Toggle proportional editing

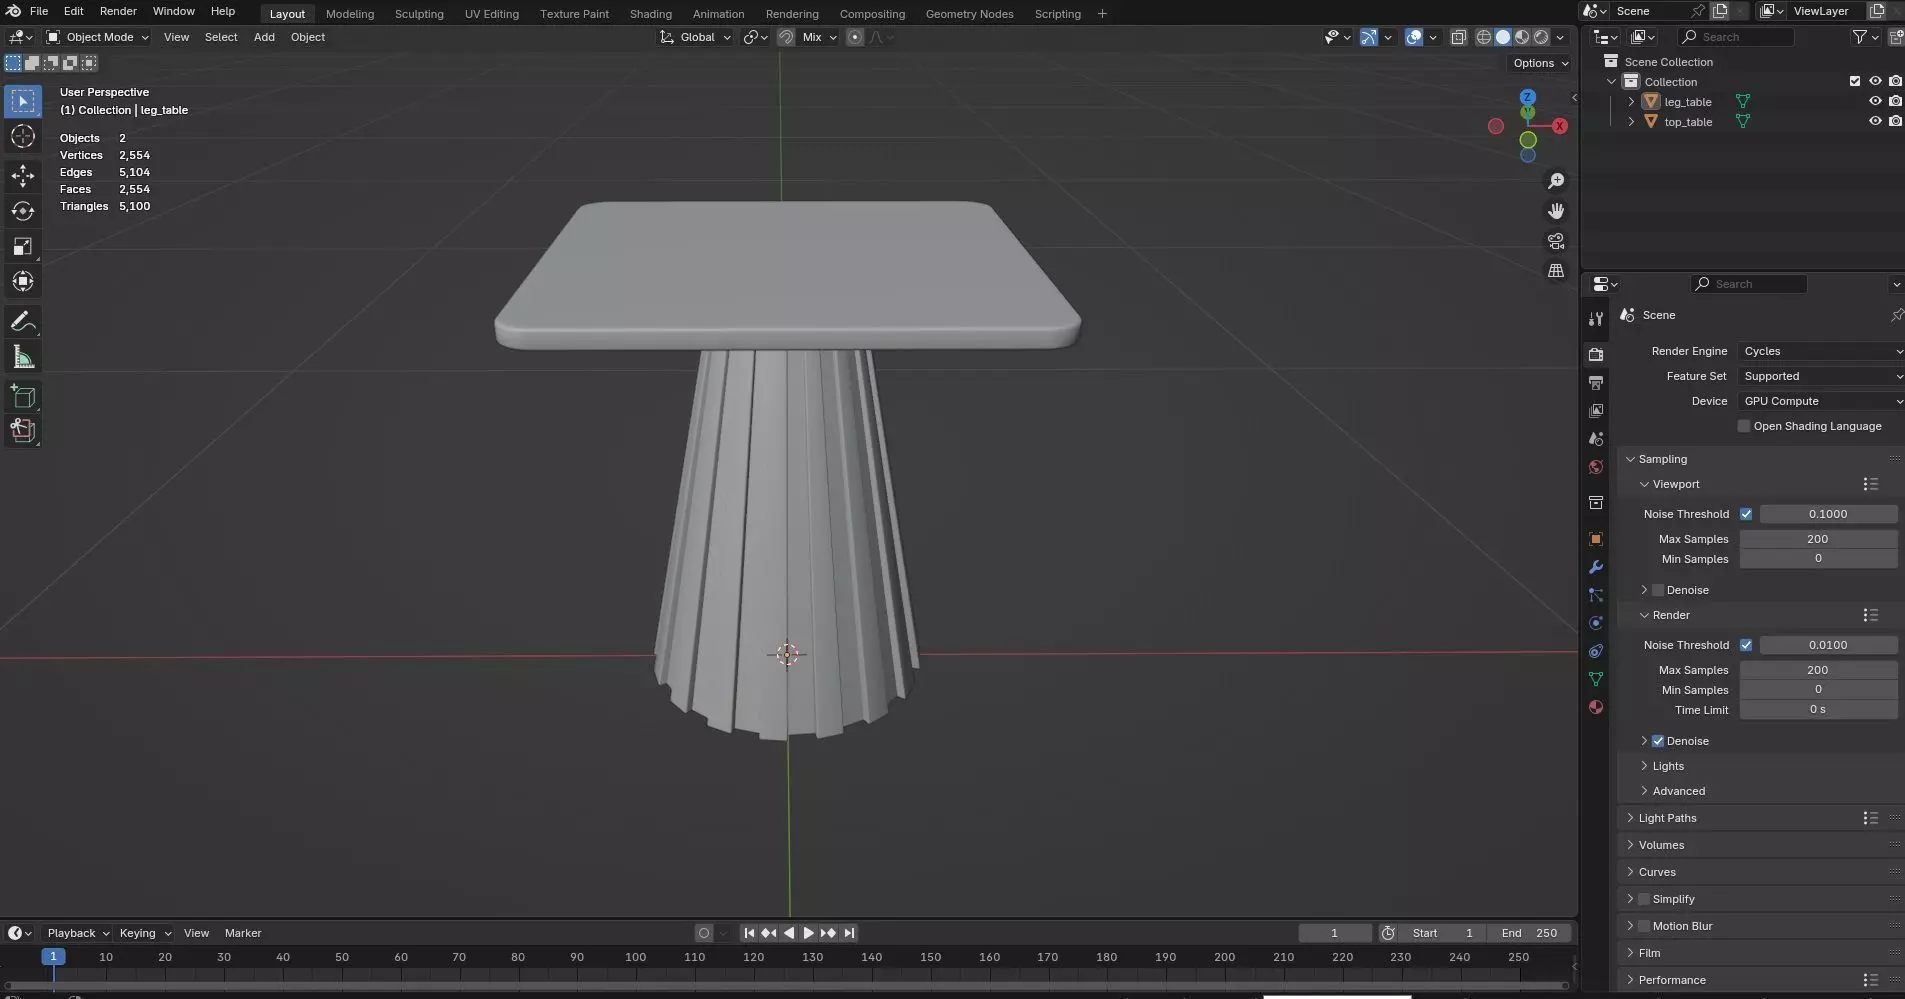855,37
